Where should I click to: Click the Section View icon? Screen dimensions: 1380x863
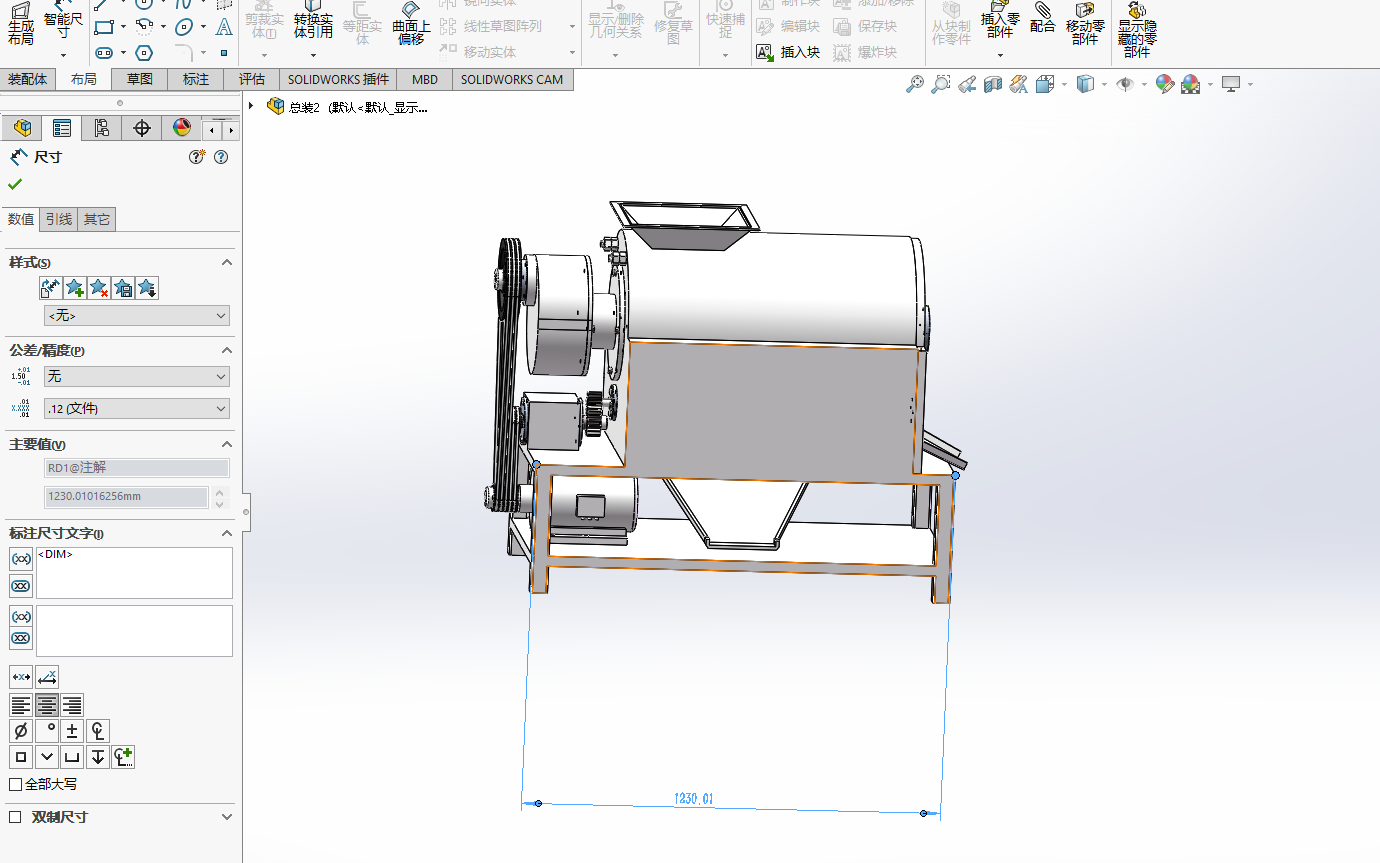pos(993,85)
